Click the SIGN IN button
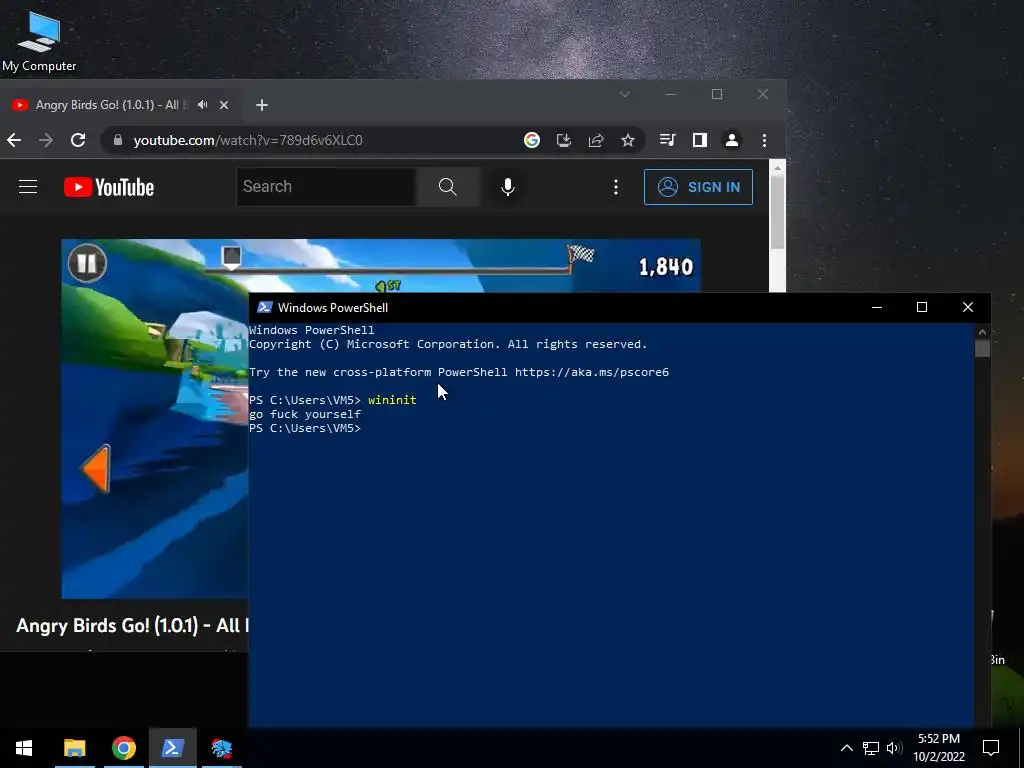 [698, 187]
